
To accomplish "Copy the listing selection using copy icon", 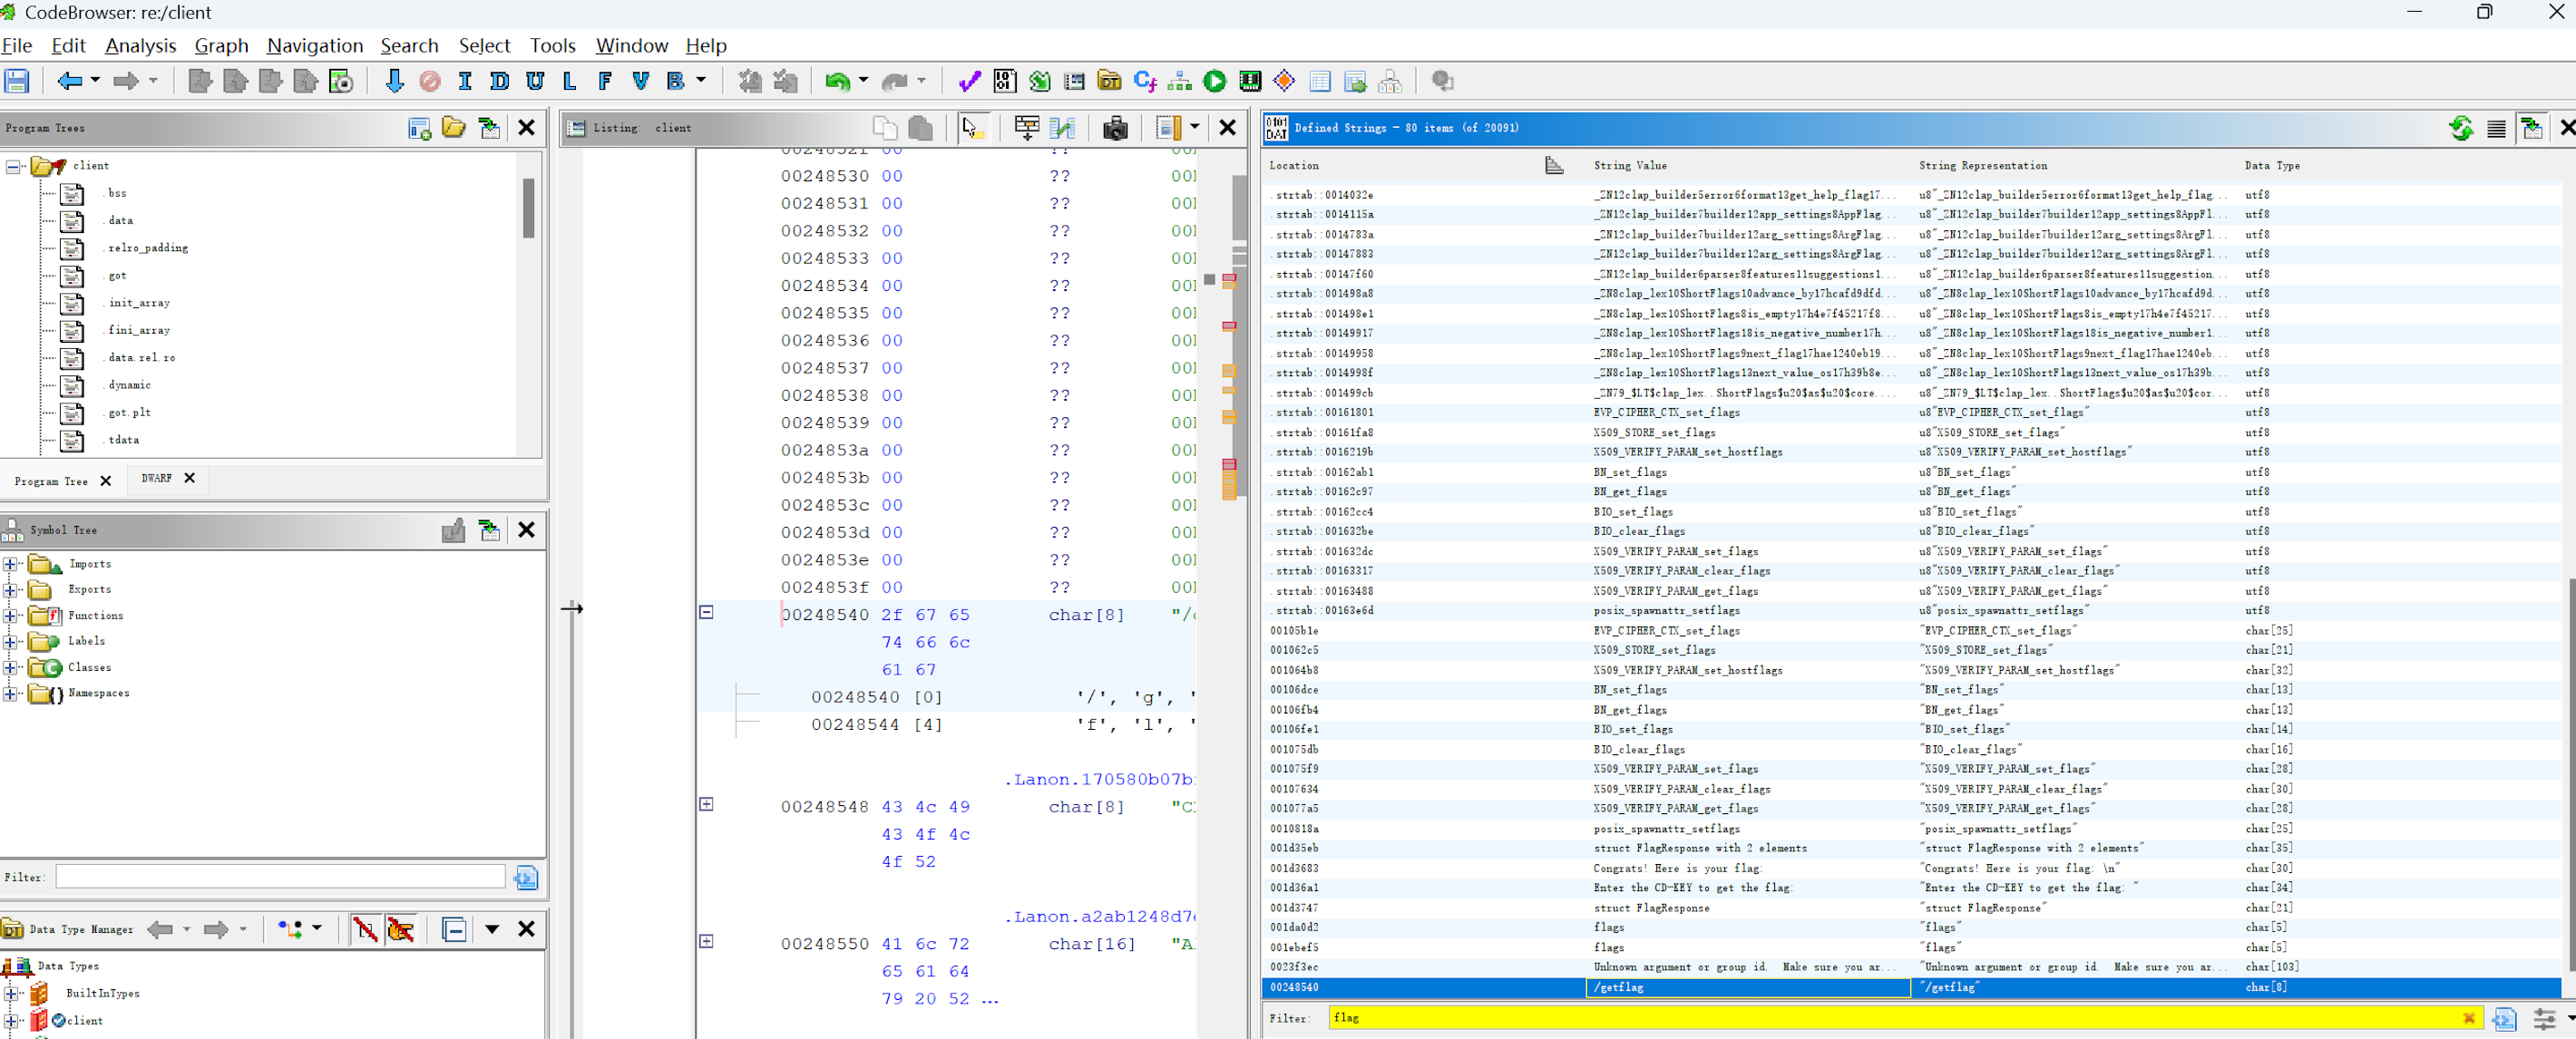I will pos(884,128).
